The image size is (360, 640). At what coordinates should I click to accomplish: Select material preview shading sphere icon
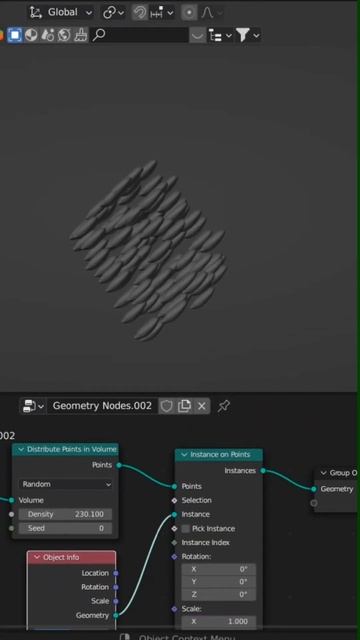[x=31, y=36]
